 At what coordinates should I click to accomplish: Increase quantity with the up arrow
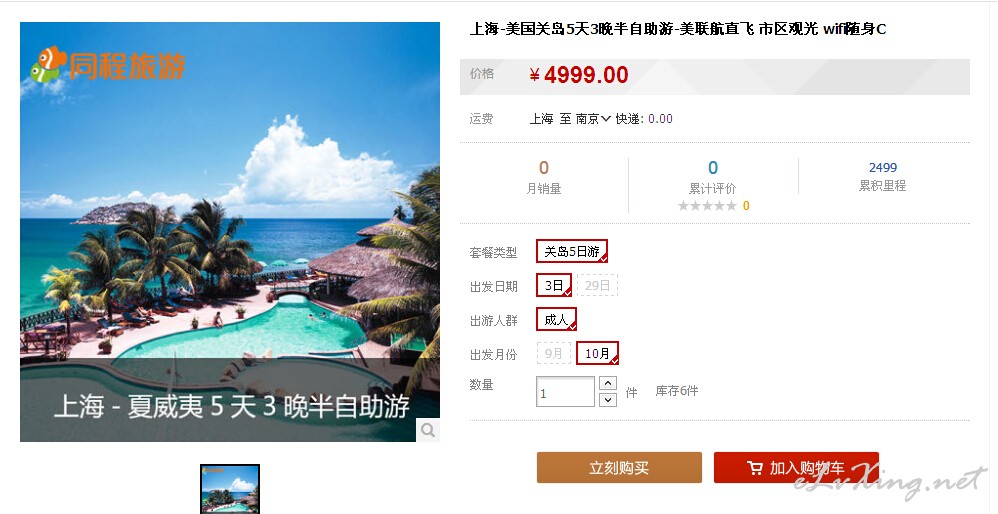608,383
